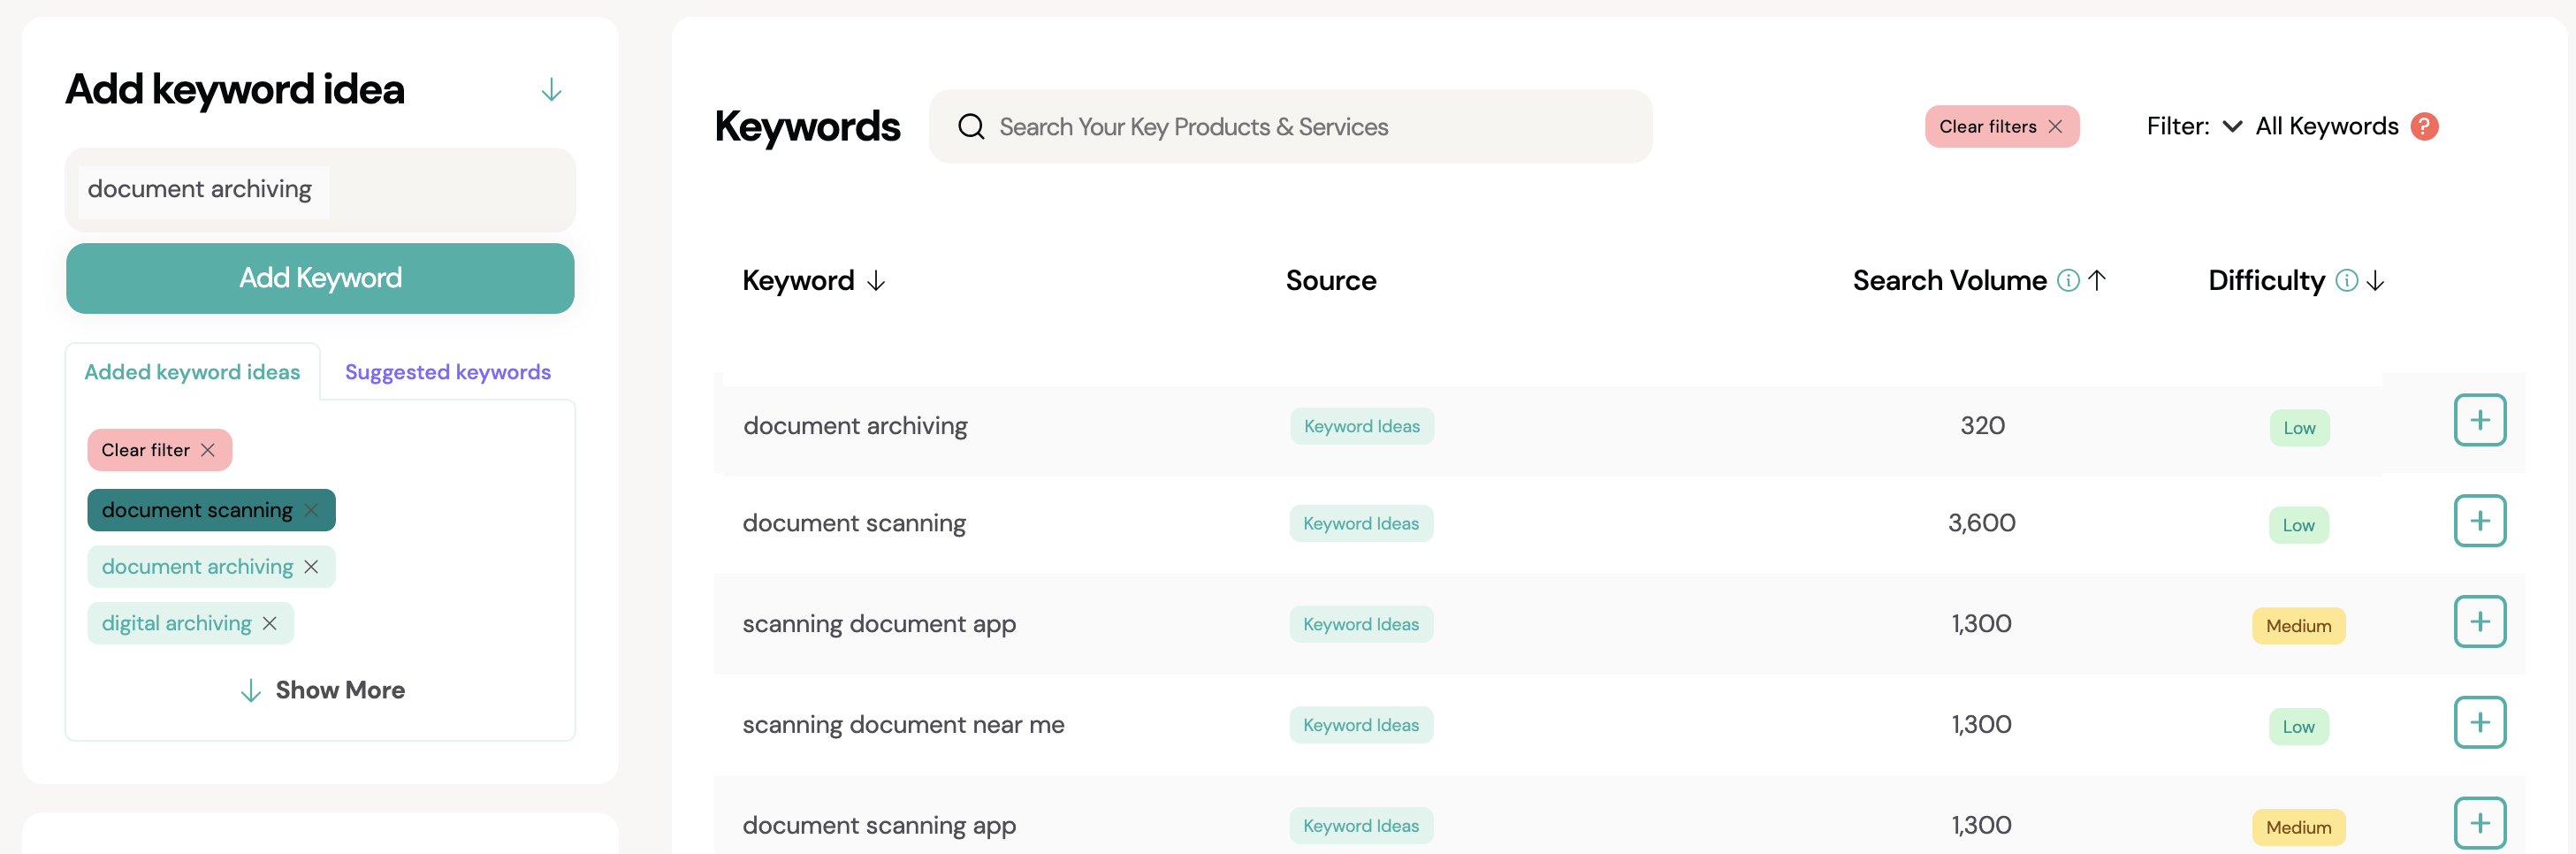Expand the list with Show More
This screenshot has height=854, width=2576.
point(322,690)
